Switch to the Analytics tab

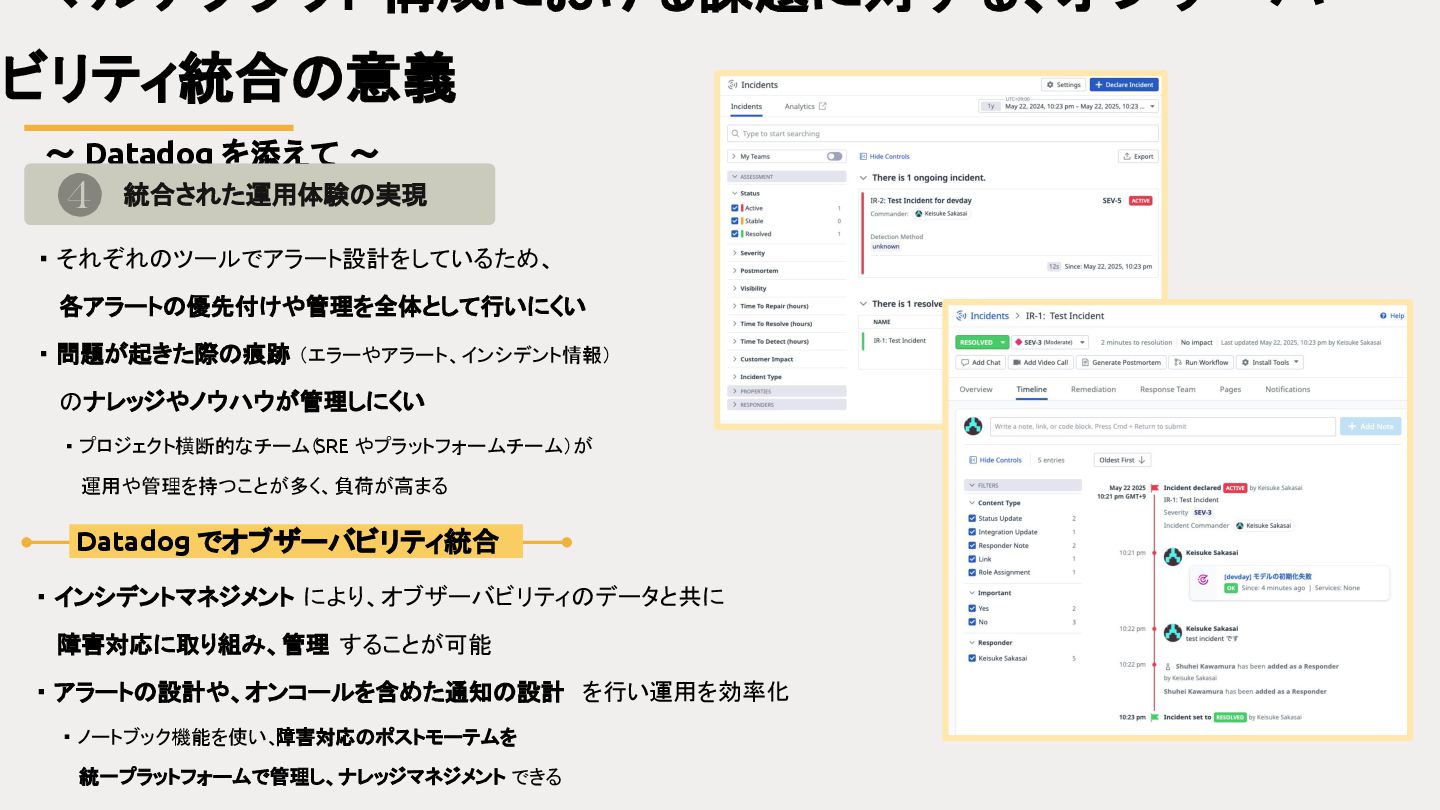(x=799, y=106)
